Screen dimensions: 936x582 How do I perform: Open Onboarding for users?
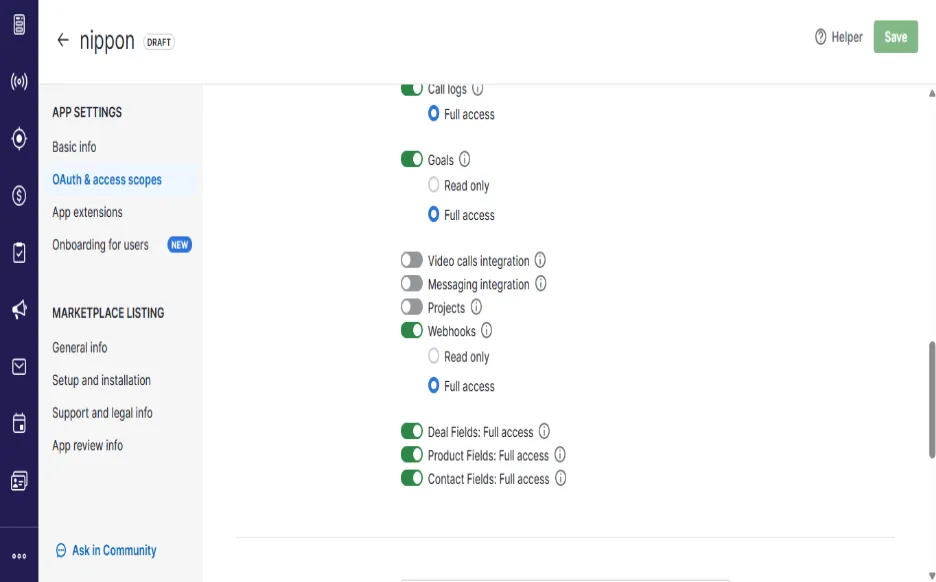point(100,245)
